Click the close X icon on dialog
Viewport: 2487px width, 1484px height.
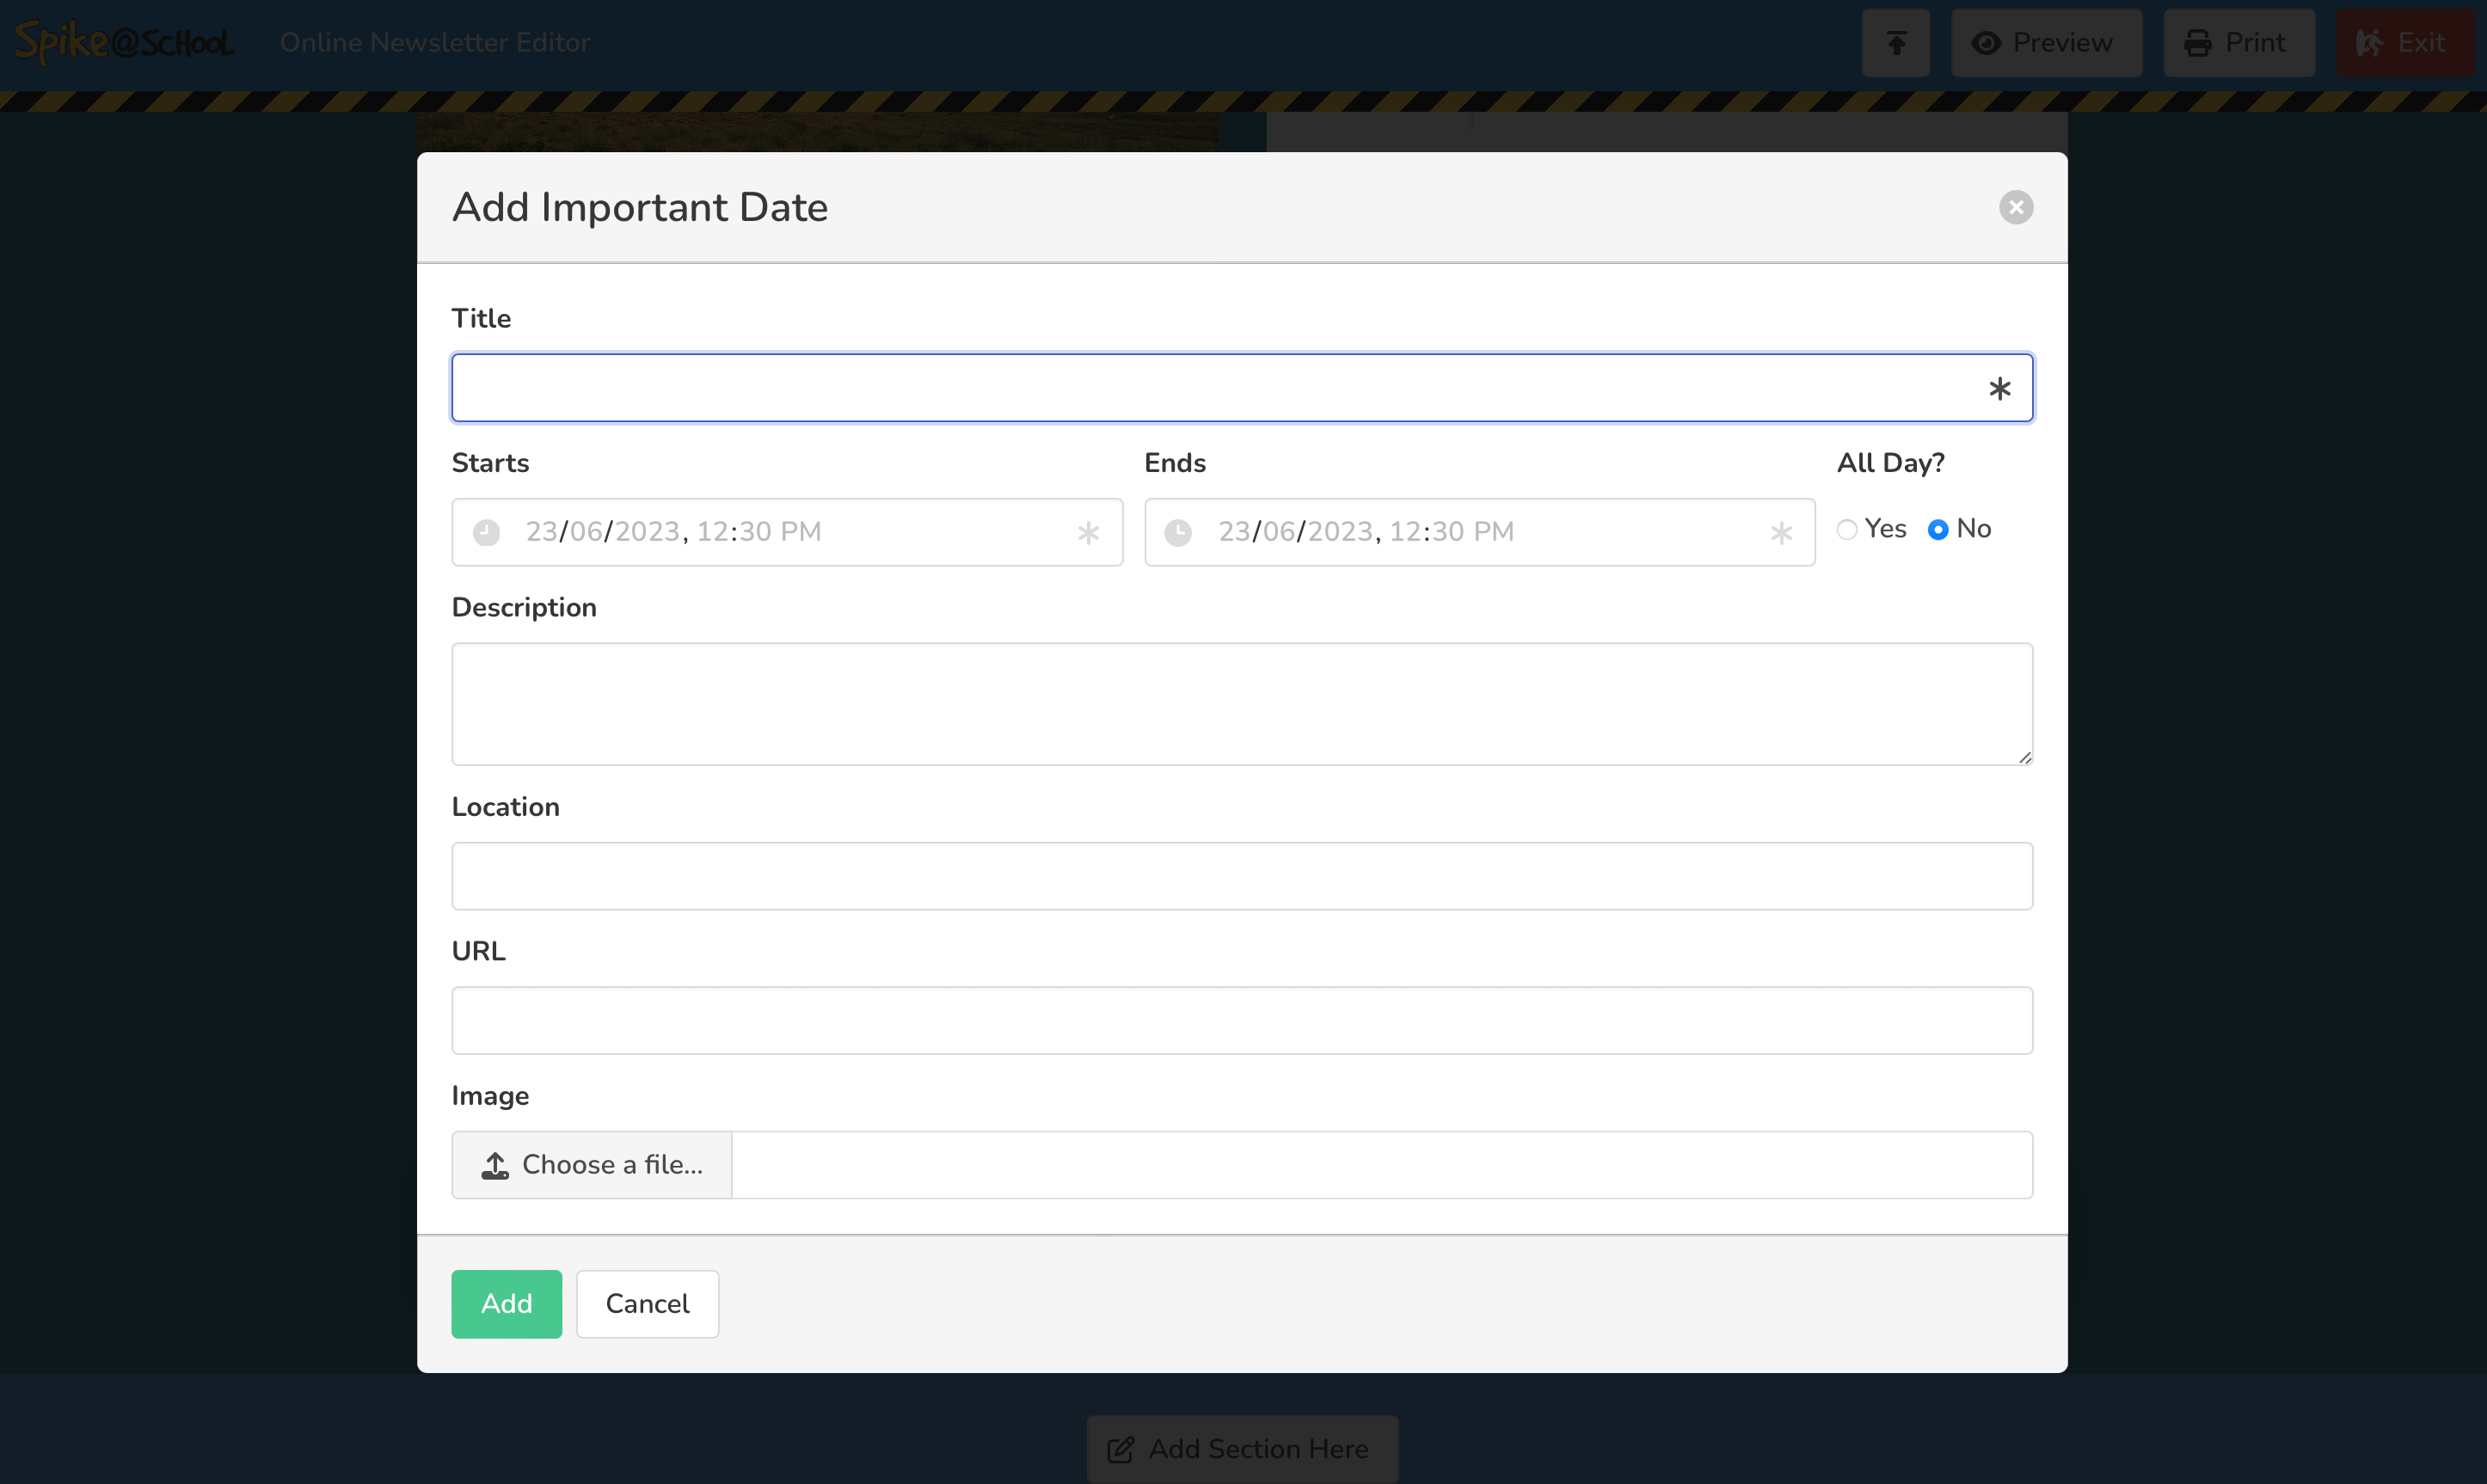(2016, 206)
